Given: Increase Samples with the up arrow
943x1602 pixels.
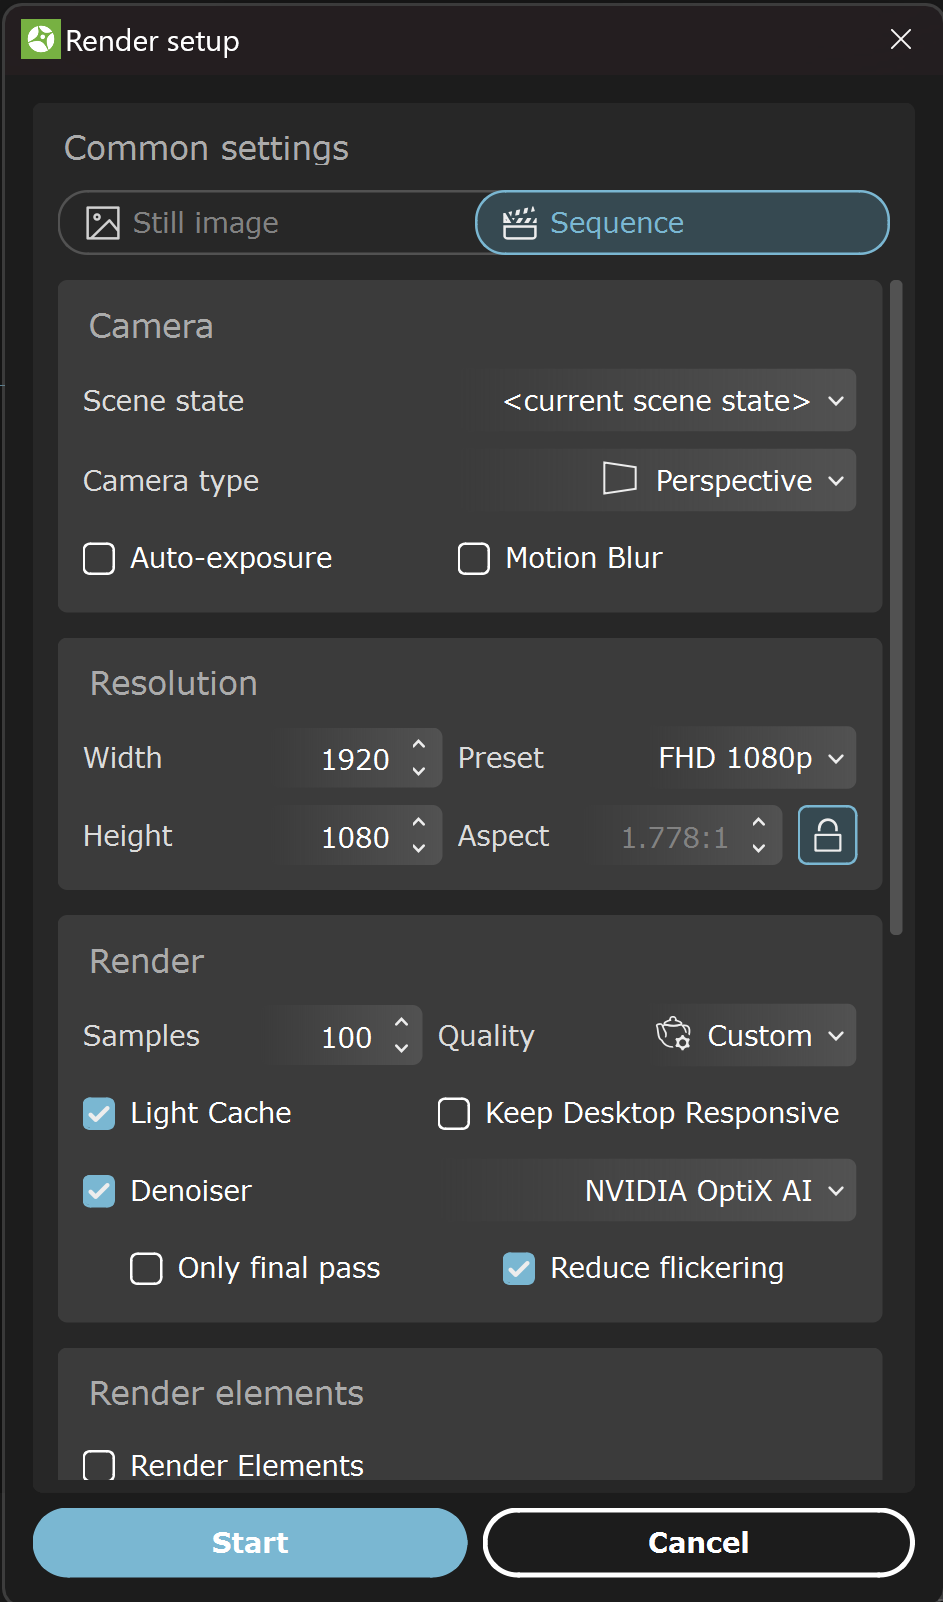Looking at the screenshot, I should 401,1023.
